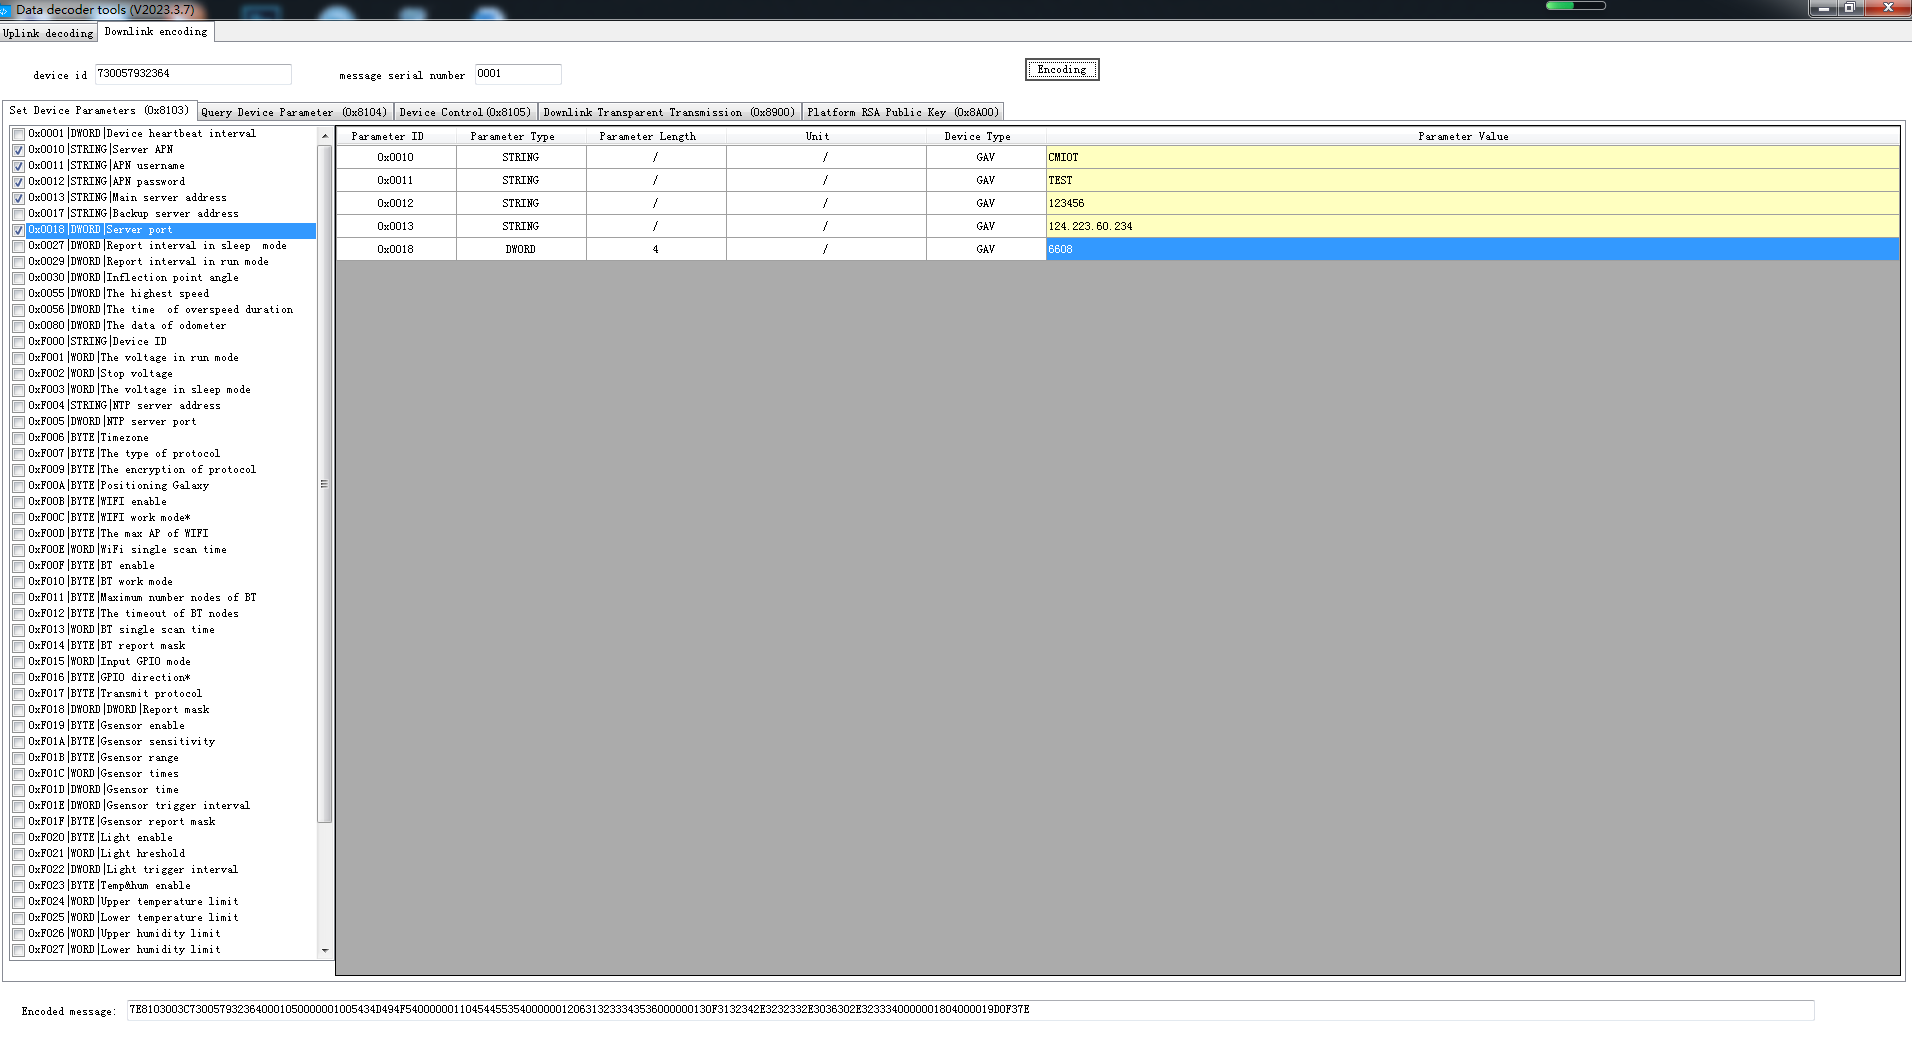Enable the WIFI enable parameter checkbox
The width and height of the screenshot is (1912, 1037).
pos(19,502)
